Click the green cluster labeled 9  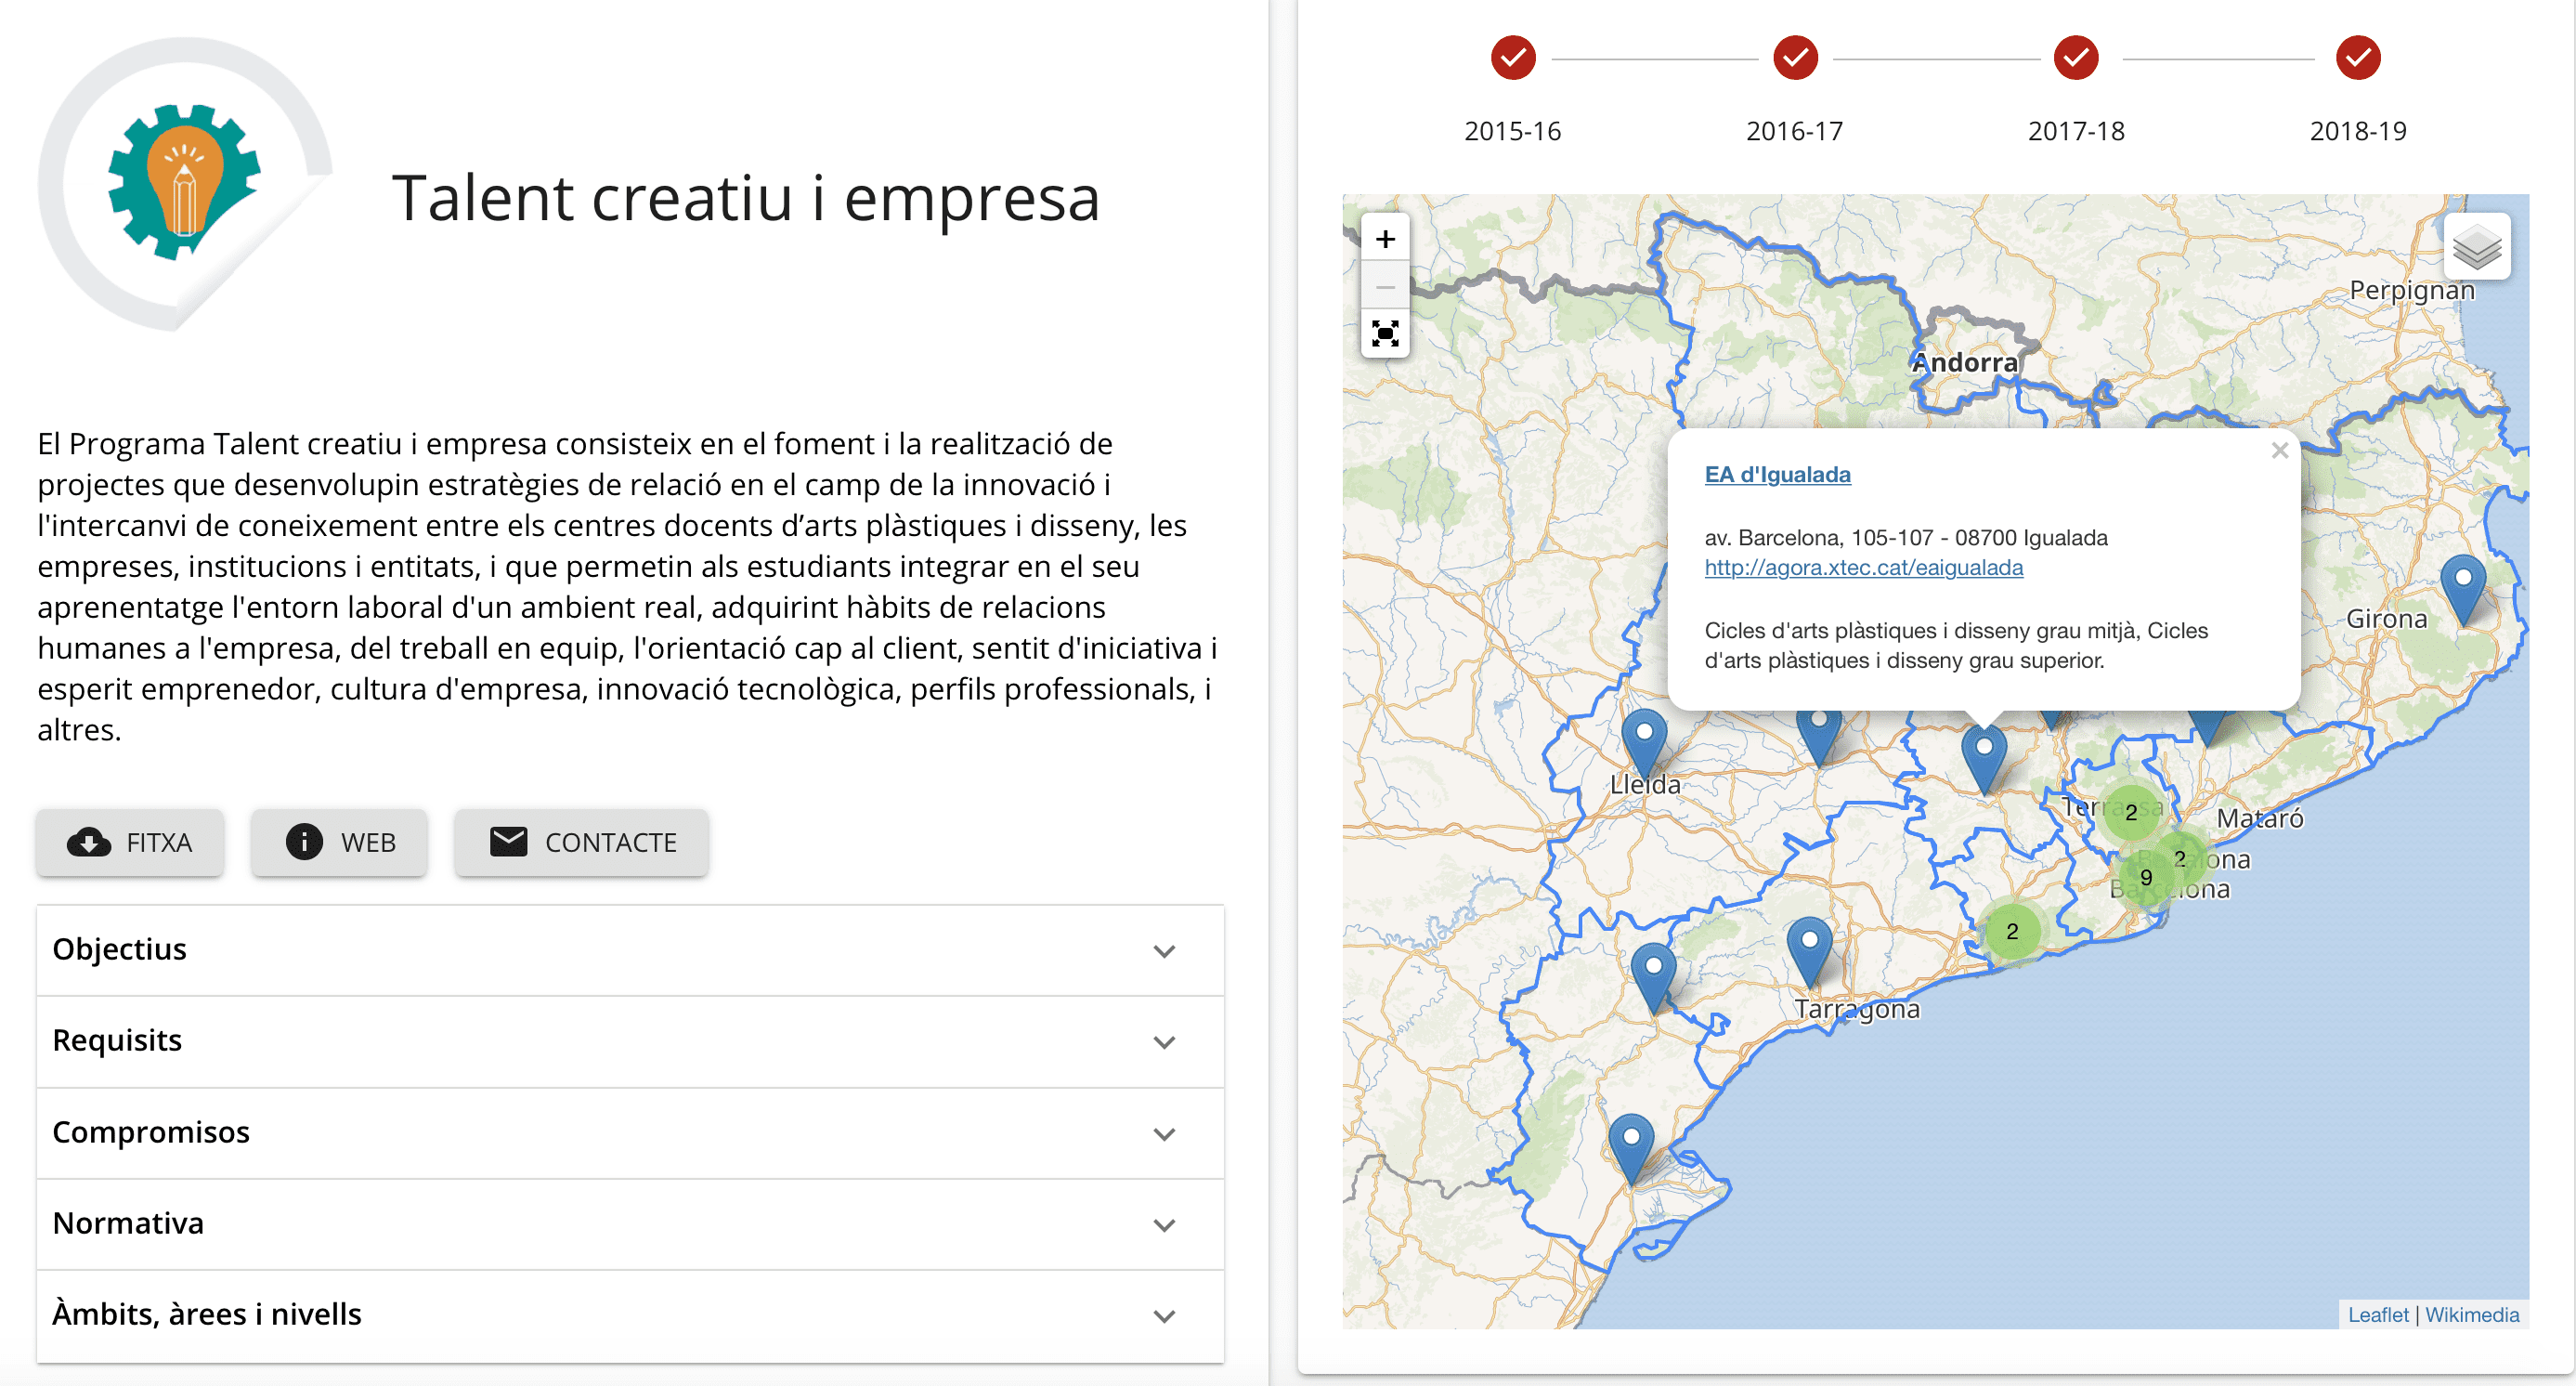[x=2146, y=878]
